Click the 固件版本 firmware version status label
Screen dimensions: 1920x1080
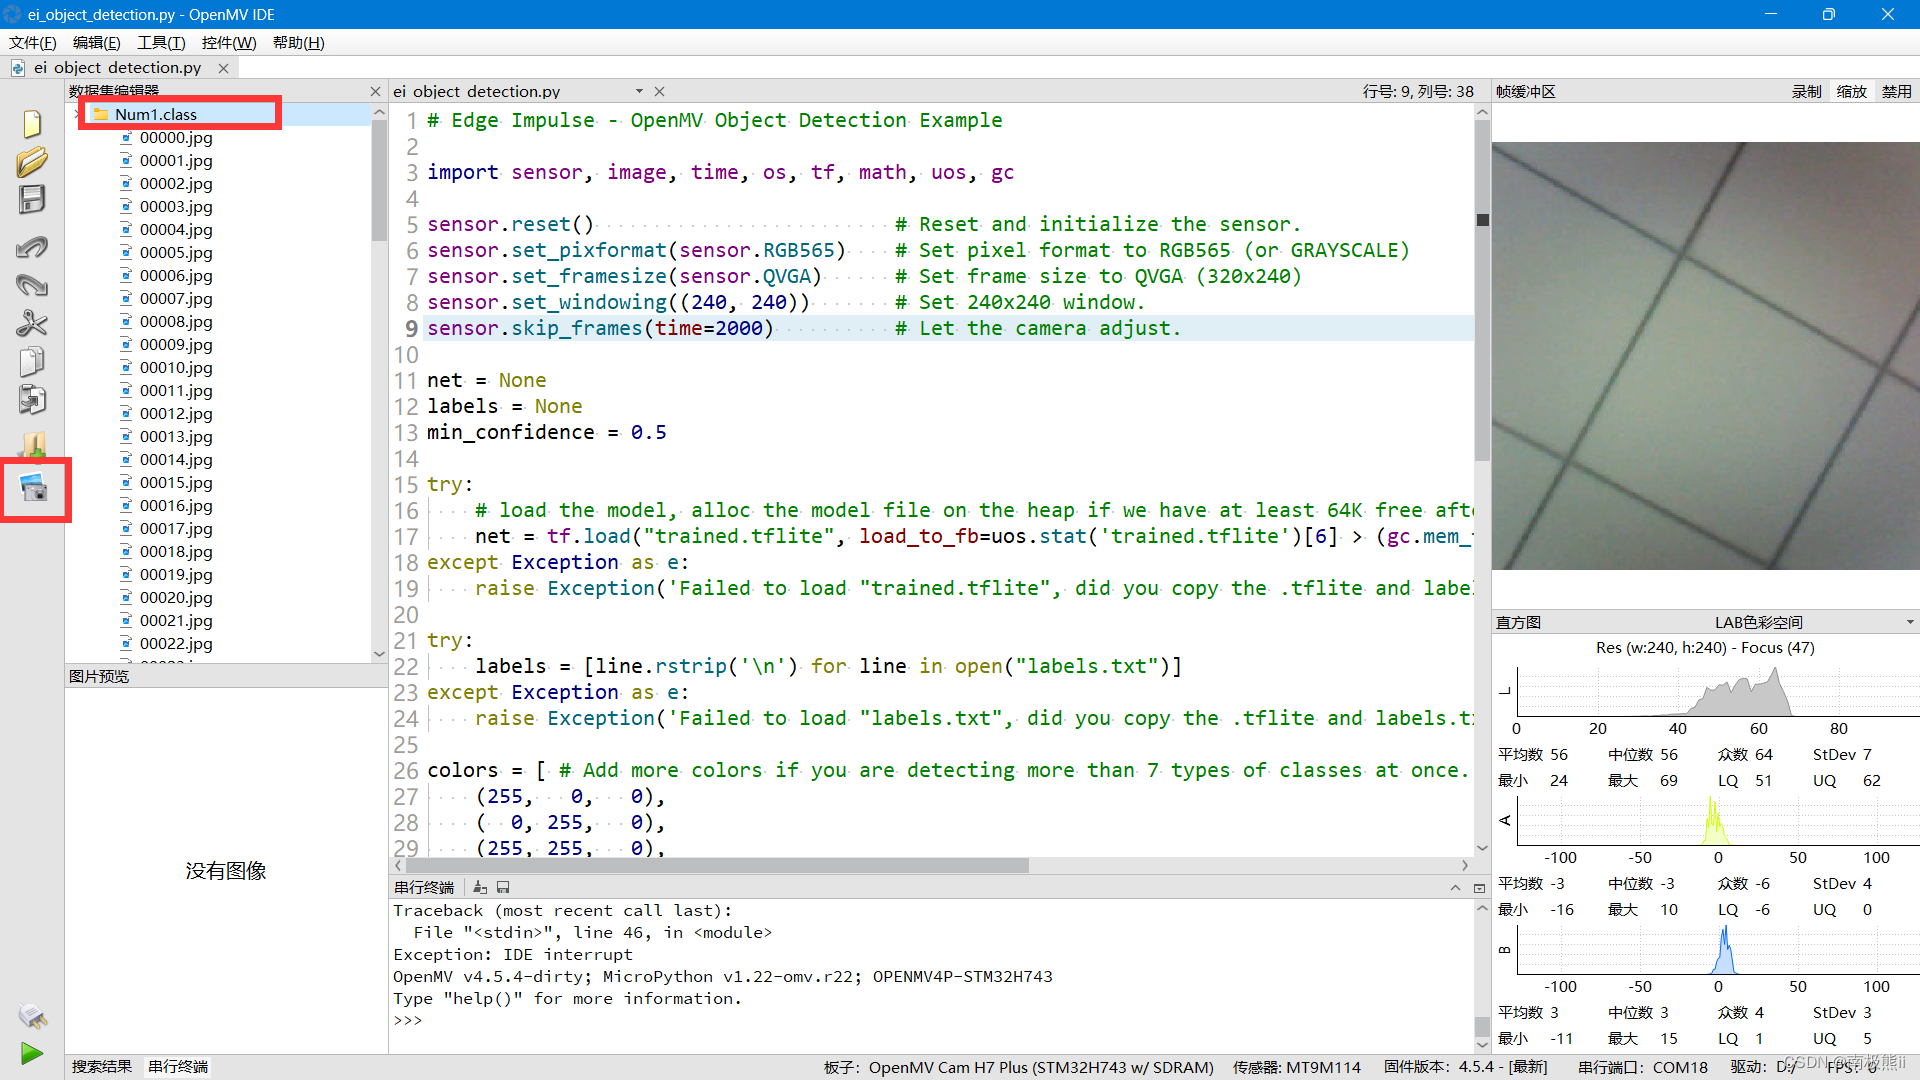[x=1465, y=1067]
